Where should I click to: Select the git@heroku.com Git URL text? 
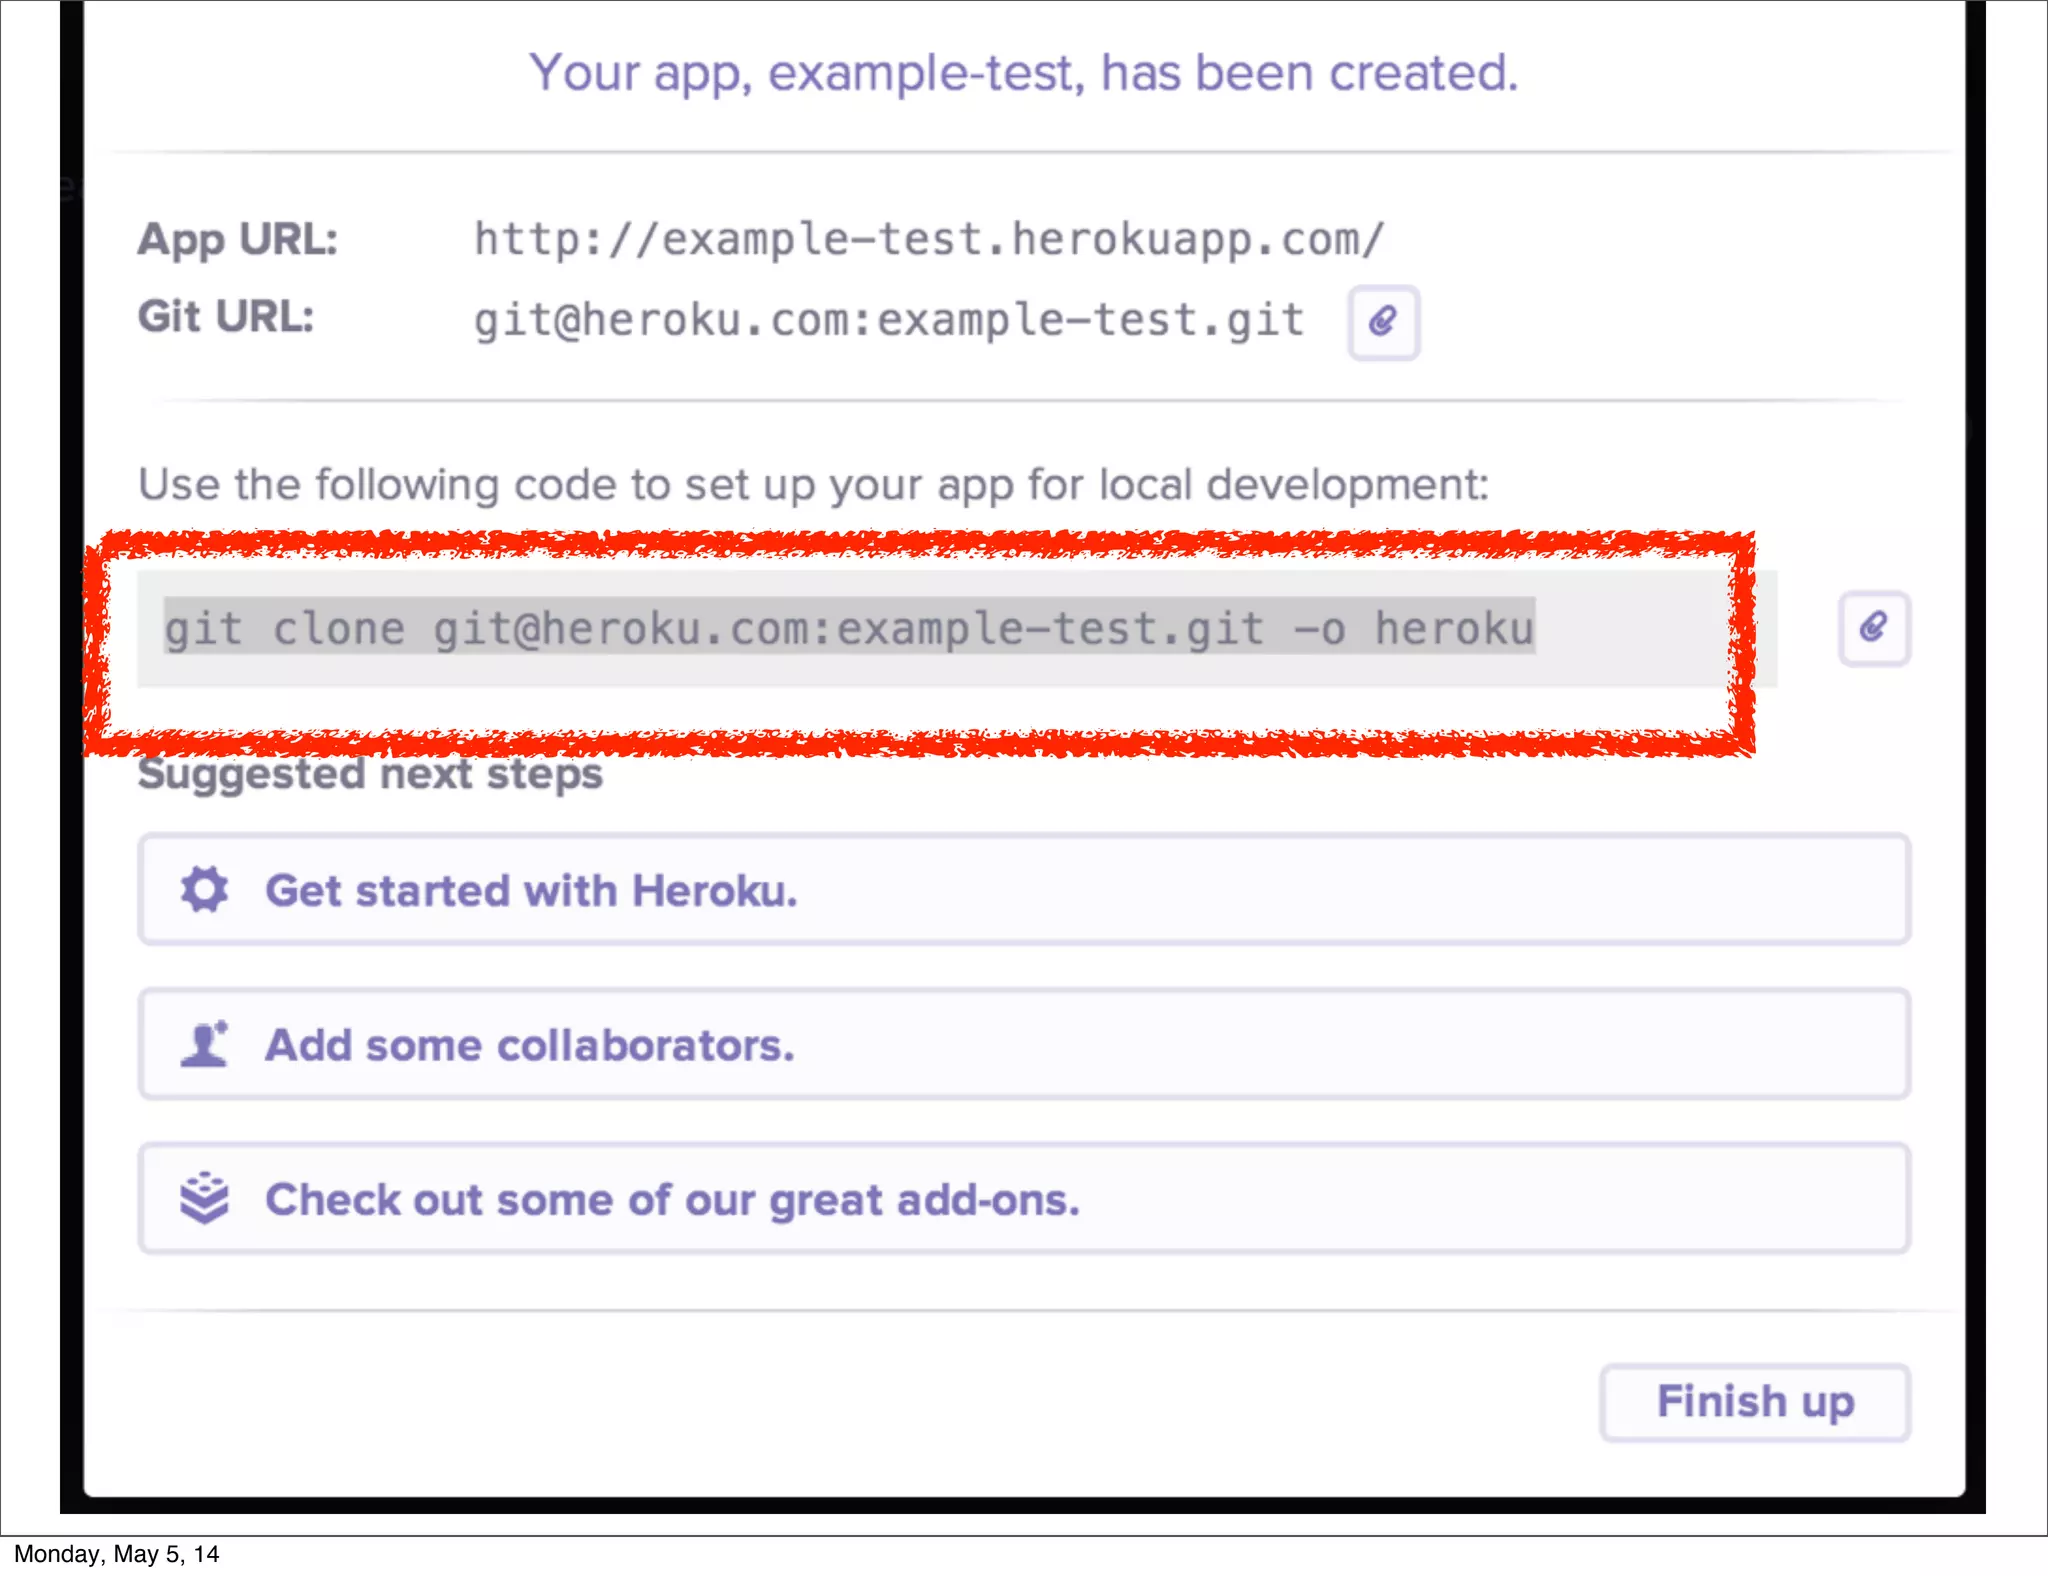(x=888, y=320)
